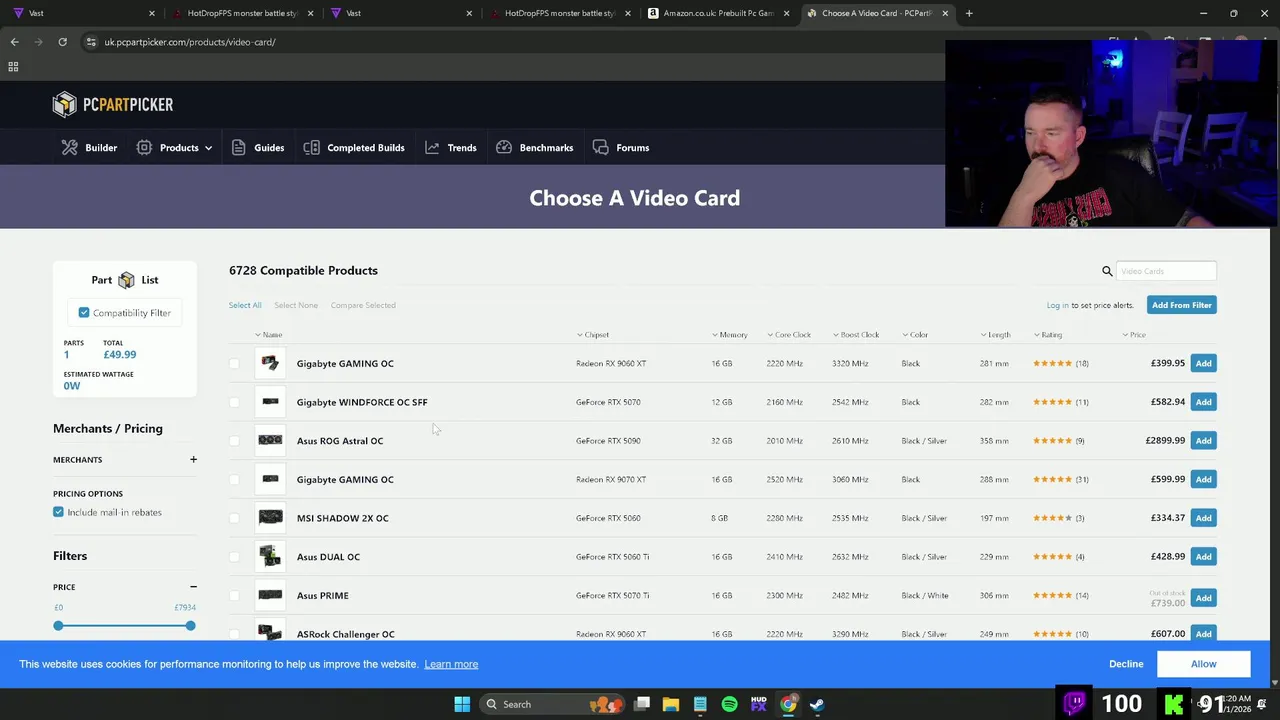Open the Forums navigation item
1280x720 pixels.
point(621,147)
